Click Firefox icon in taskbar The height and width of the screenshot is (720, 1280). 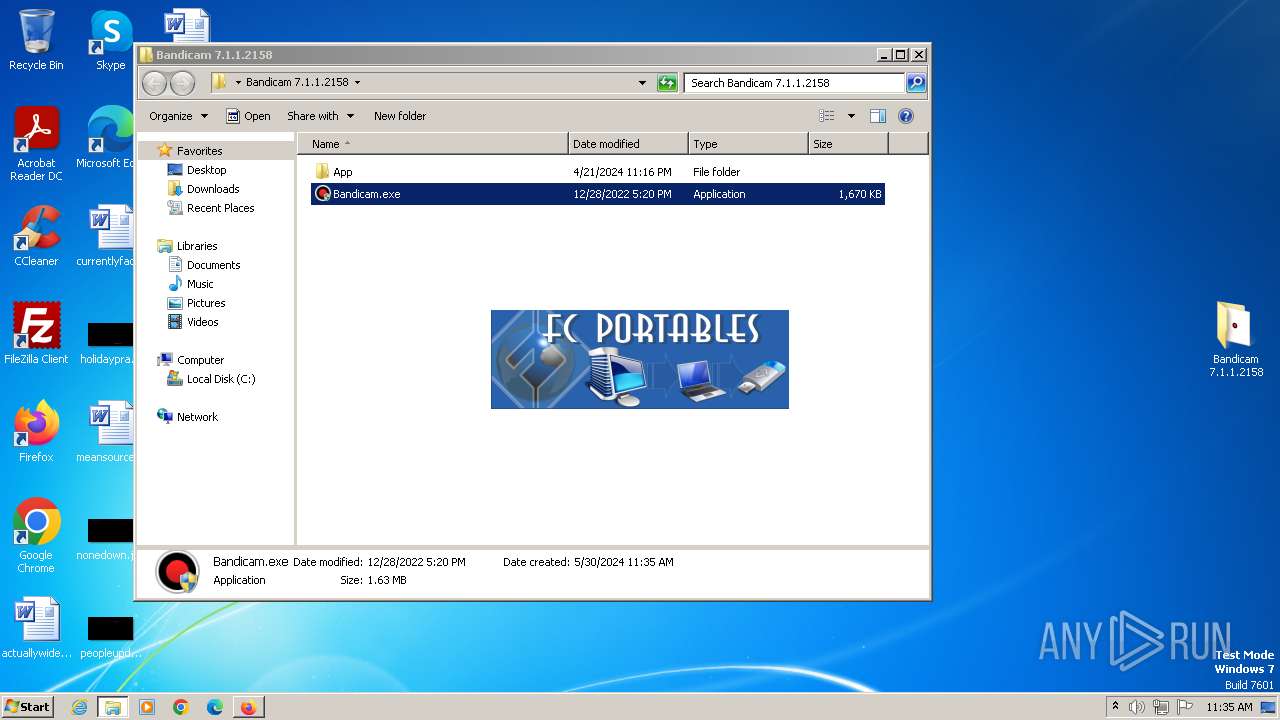(248, 707)
